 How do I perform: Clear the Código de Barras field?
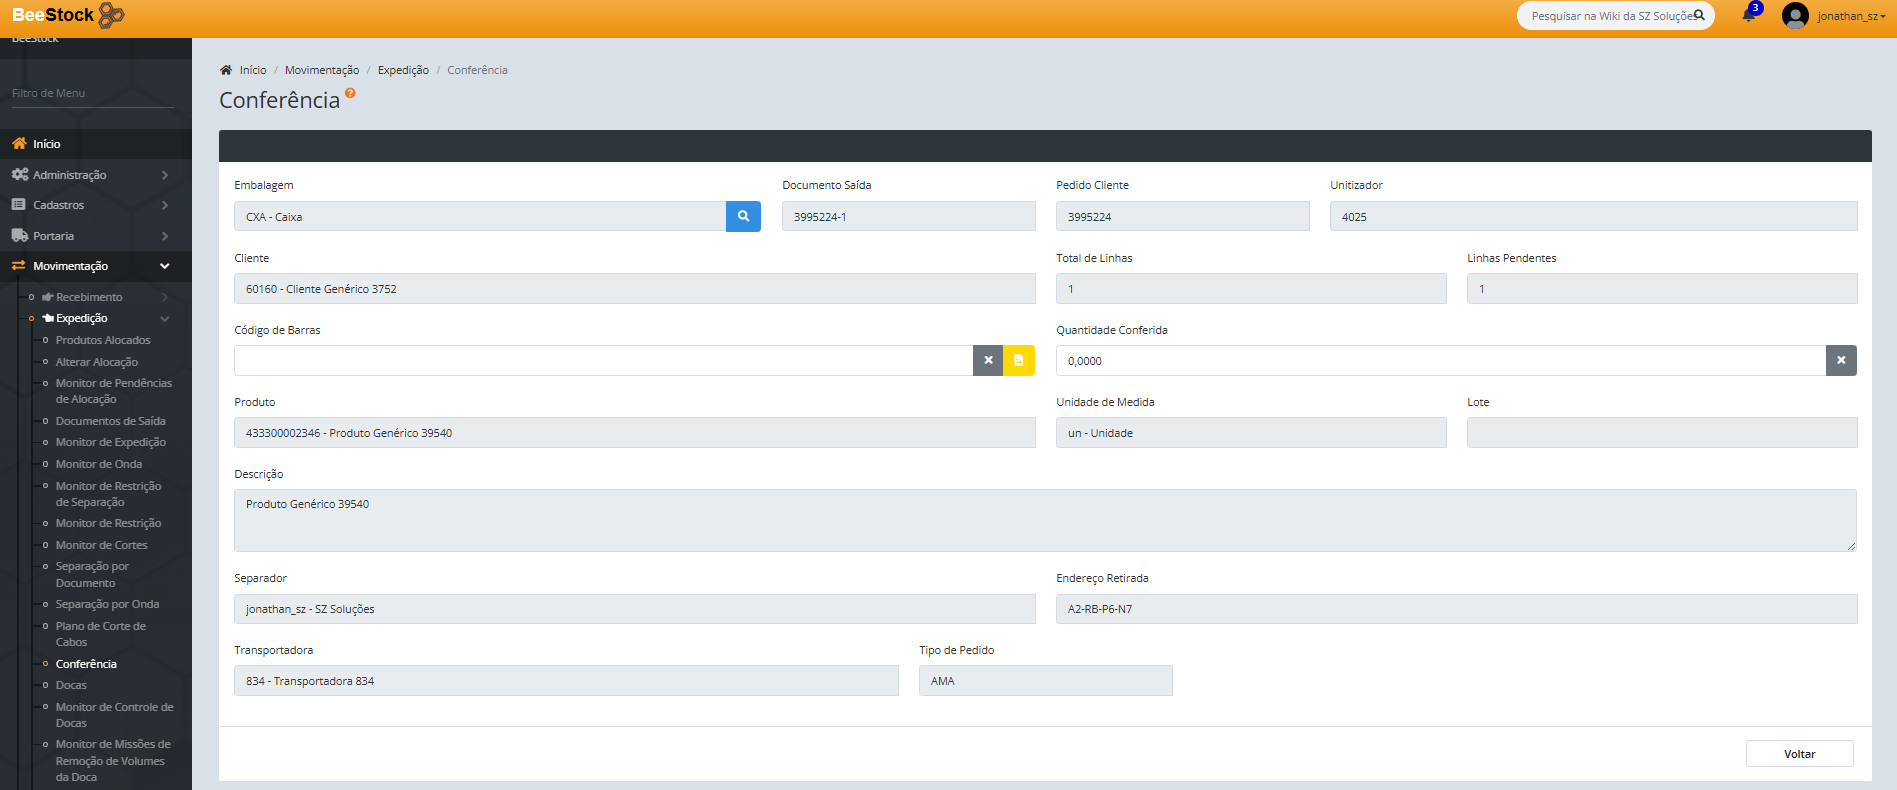pyautogui.click(x=988, y=361)
